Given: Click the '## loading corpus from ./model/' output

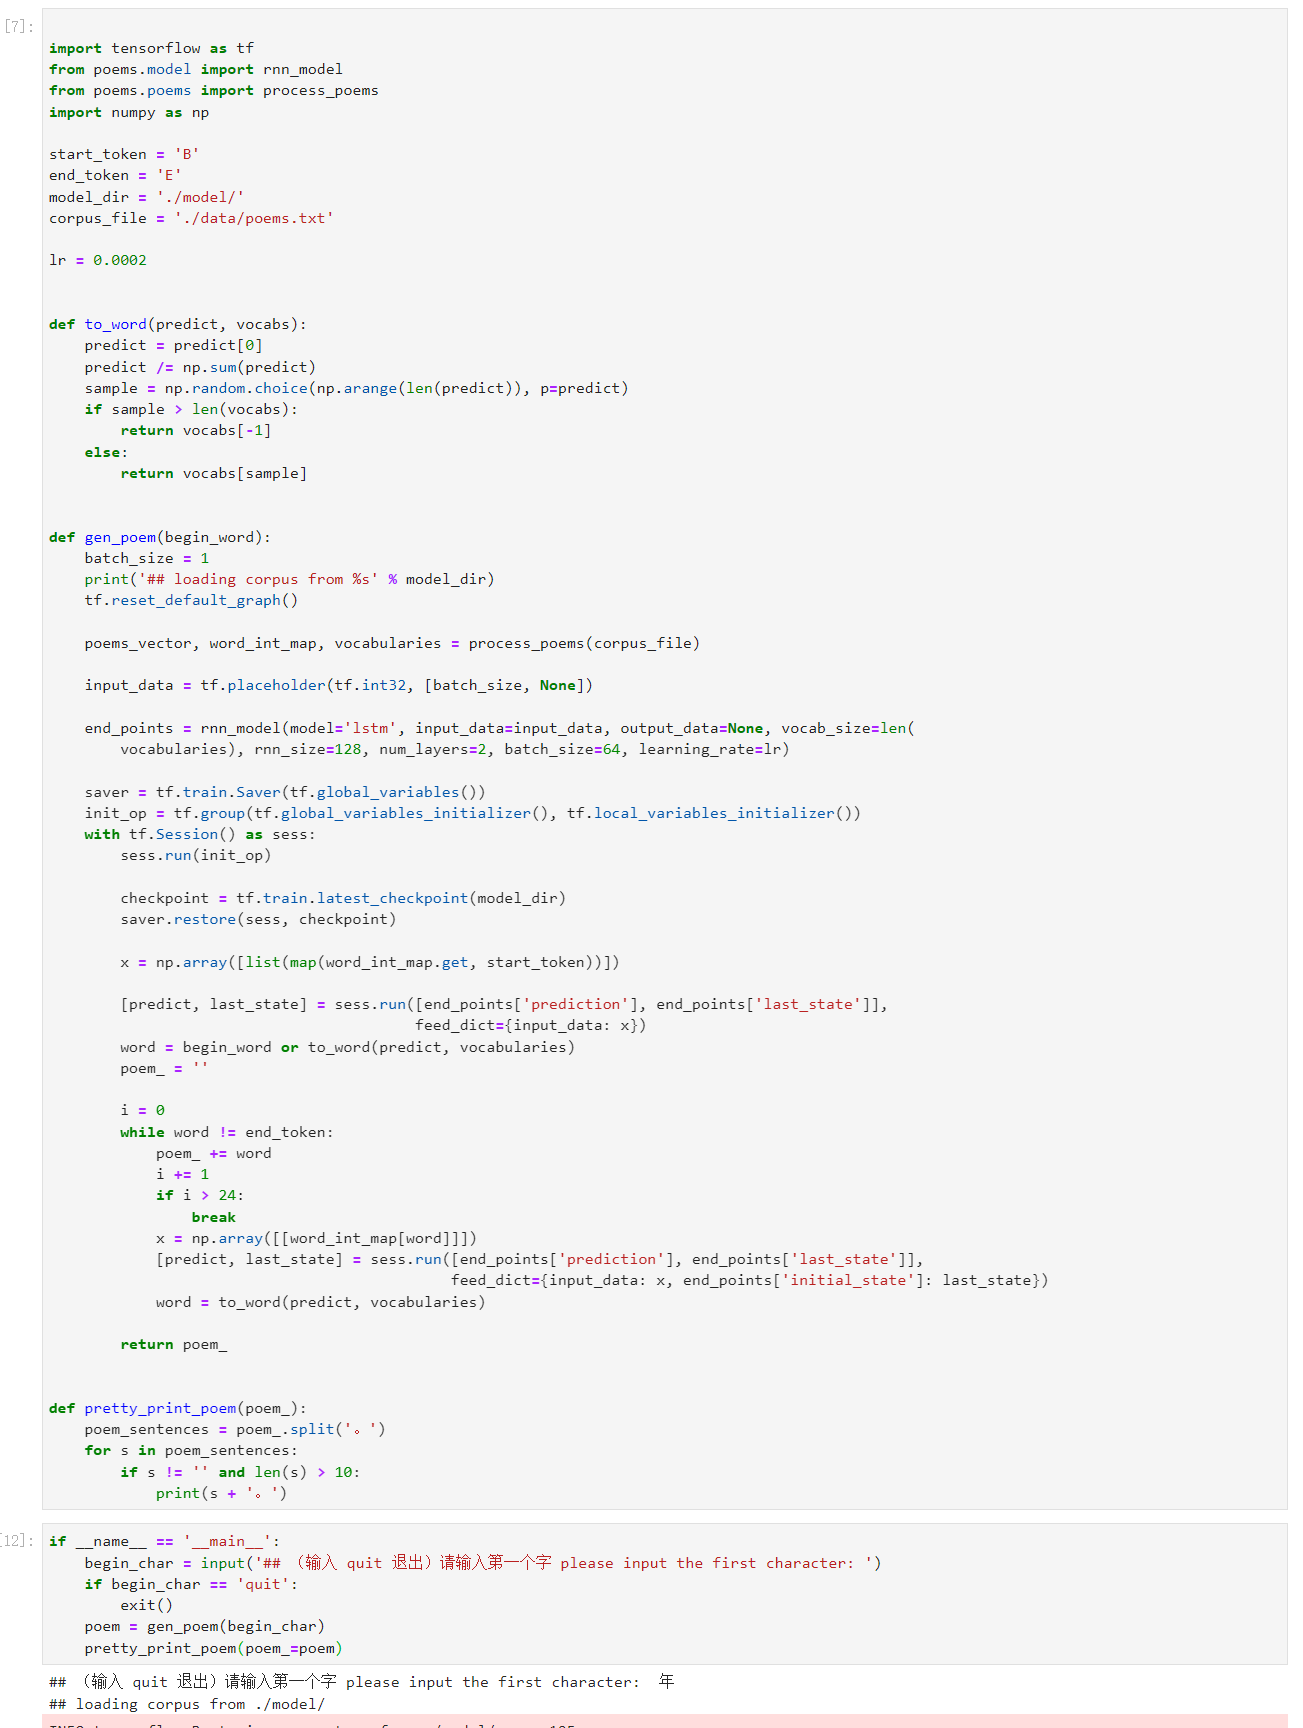Looking at the screenshot, I should pos(187,1704).
